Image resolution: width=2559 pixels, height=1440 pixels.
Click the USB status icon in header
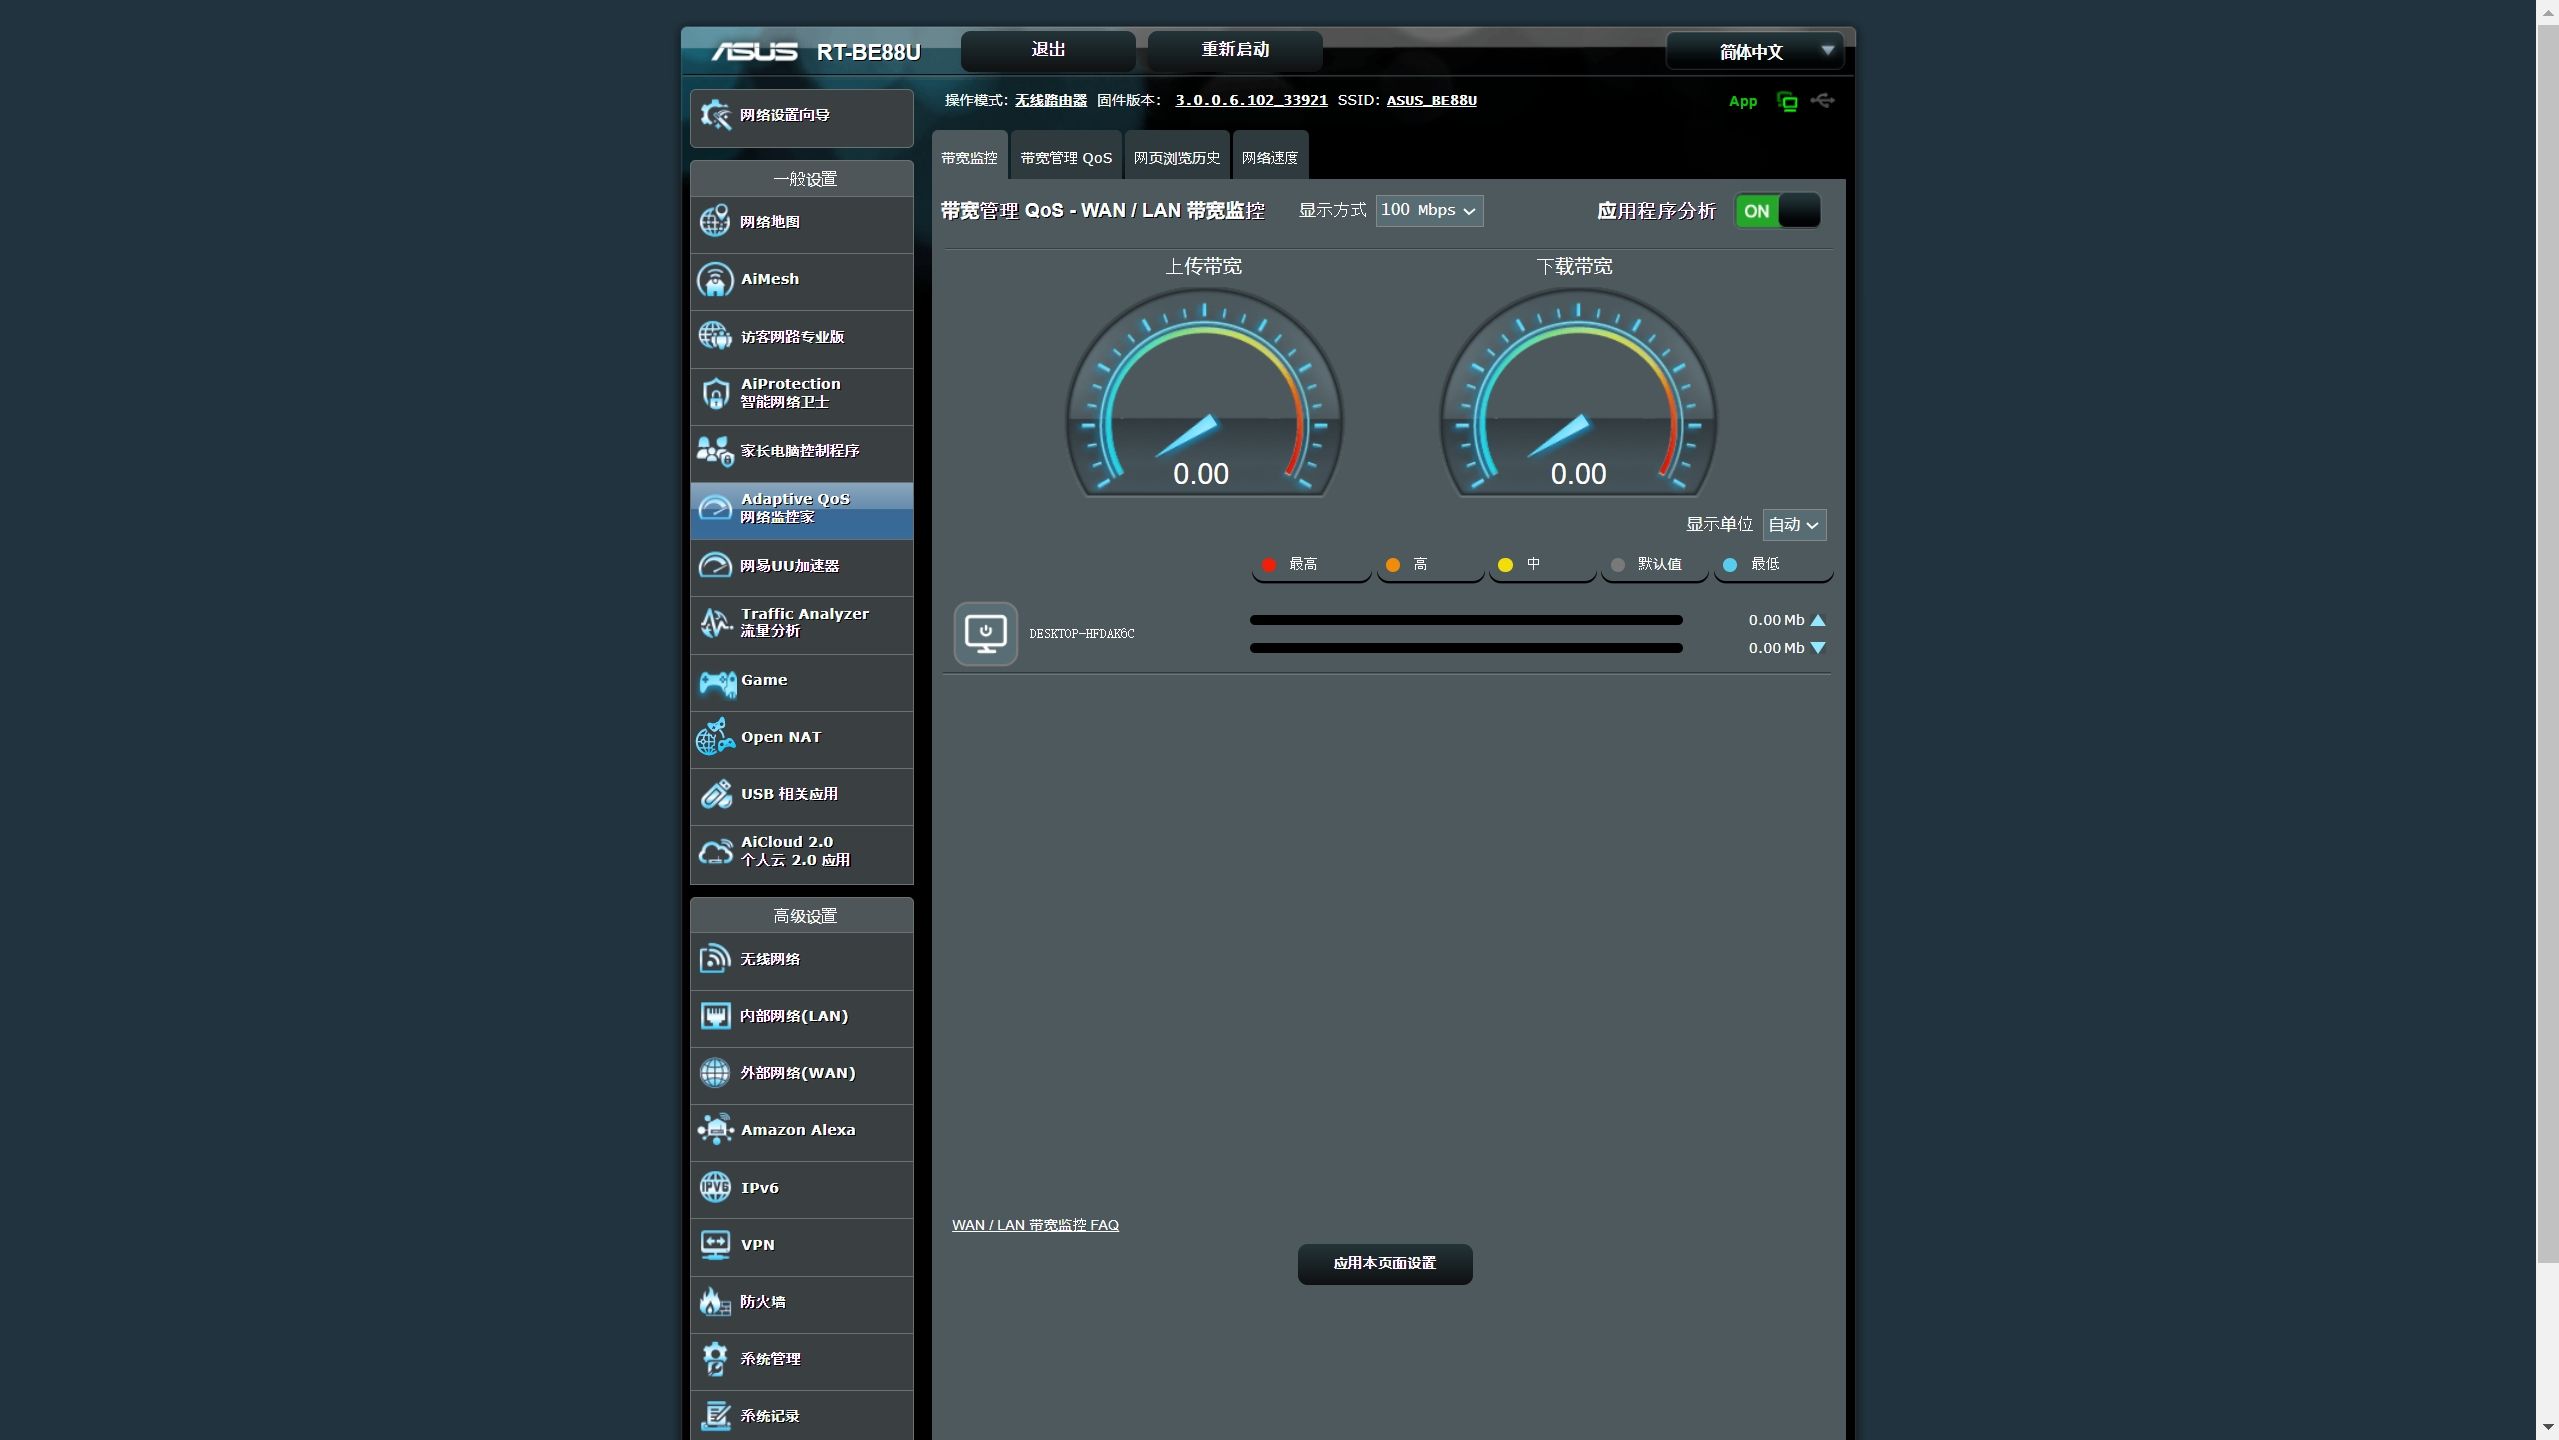1822,101
